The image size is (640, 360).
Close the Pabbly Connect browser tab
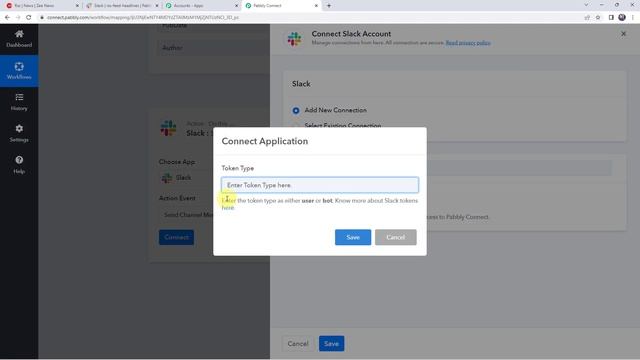(x=316, y=6)
